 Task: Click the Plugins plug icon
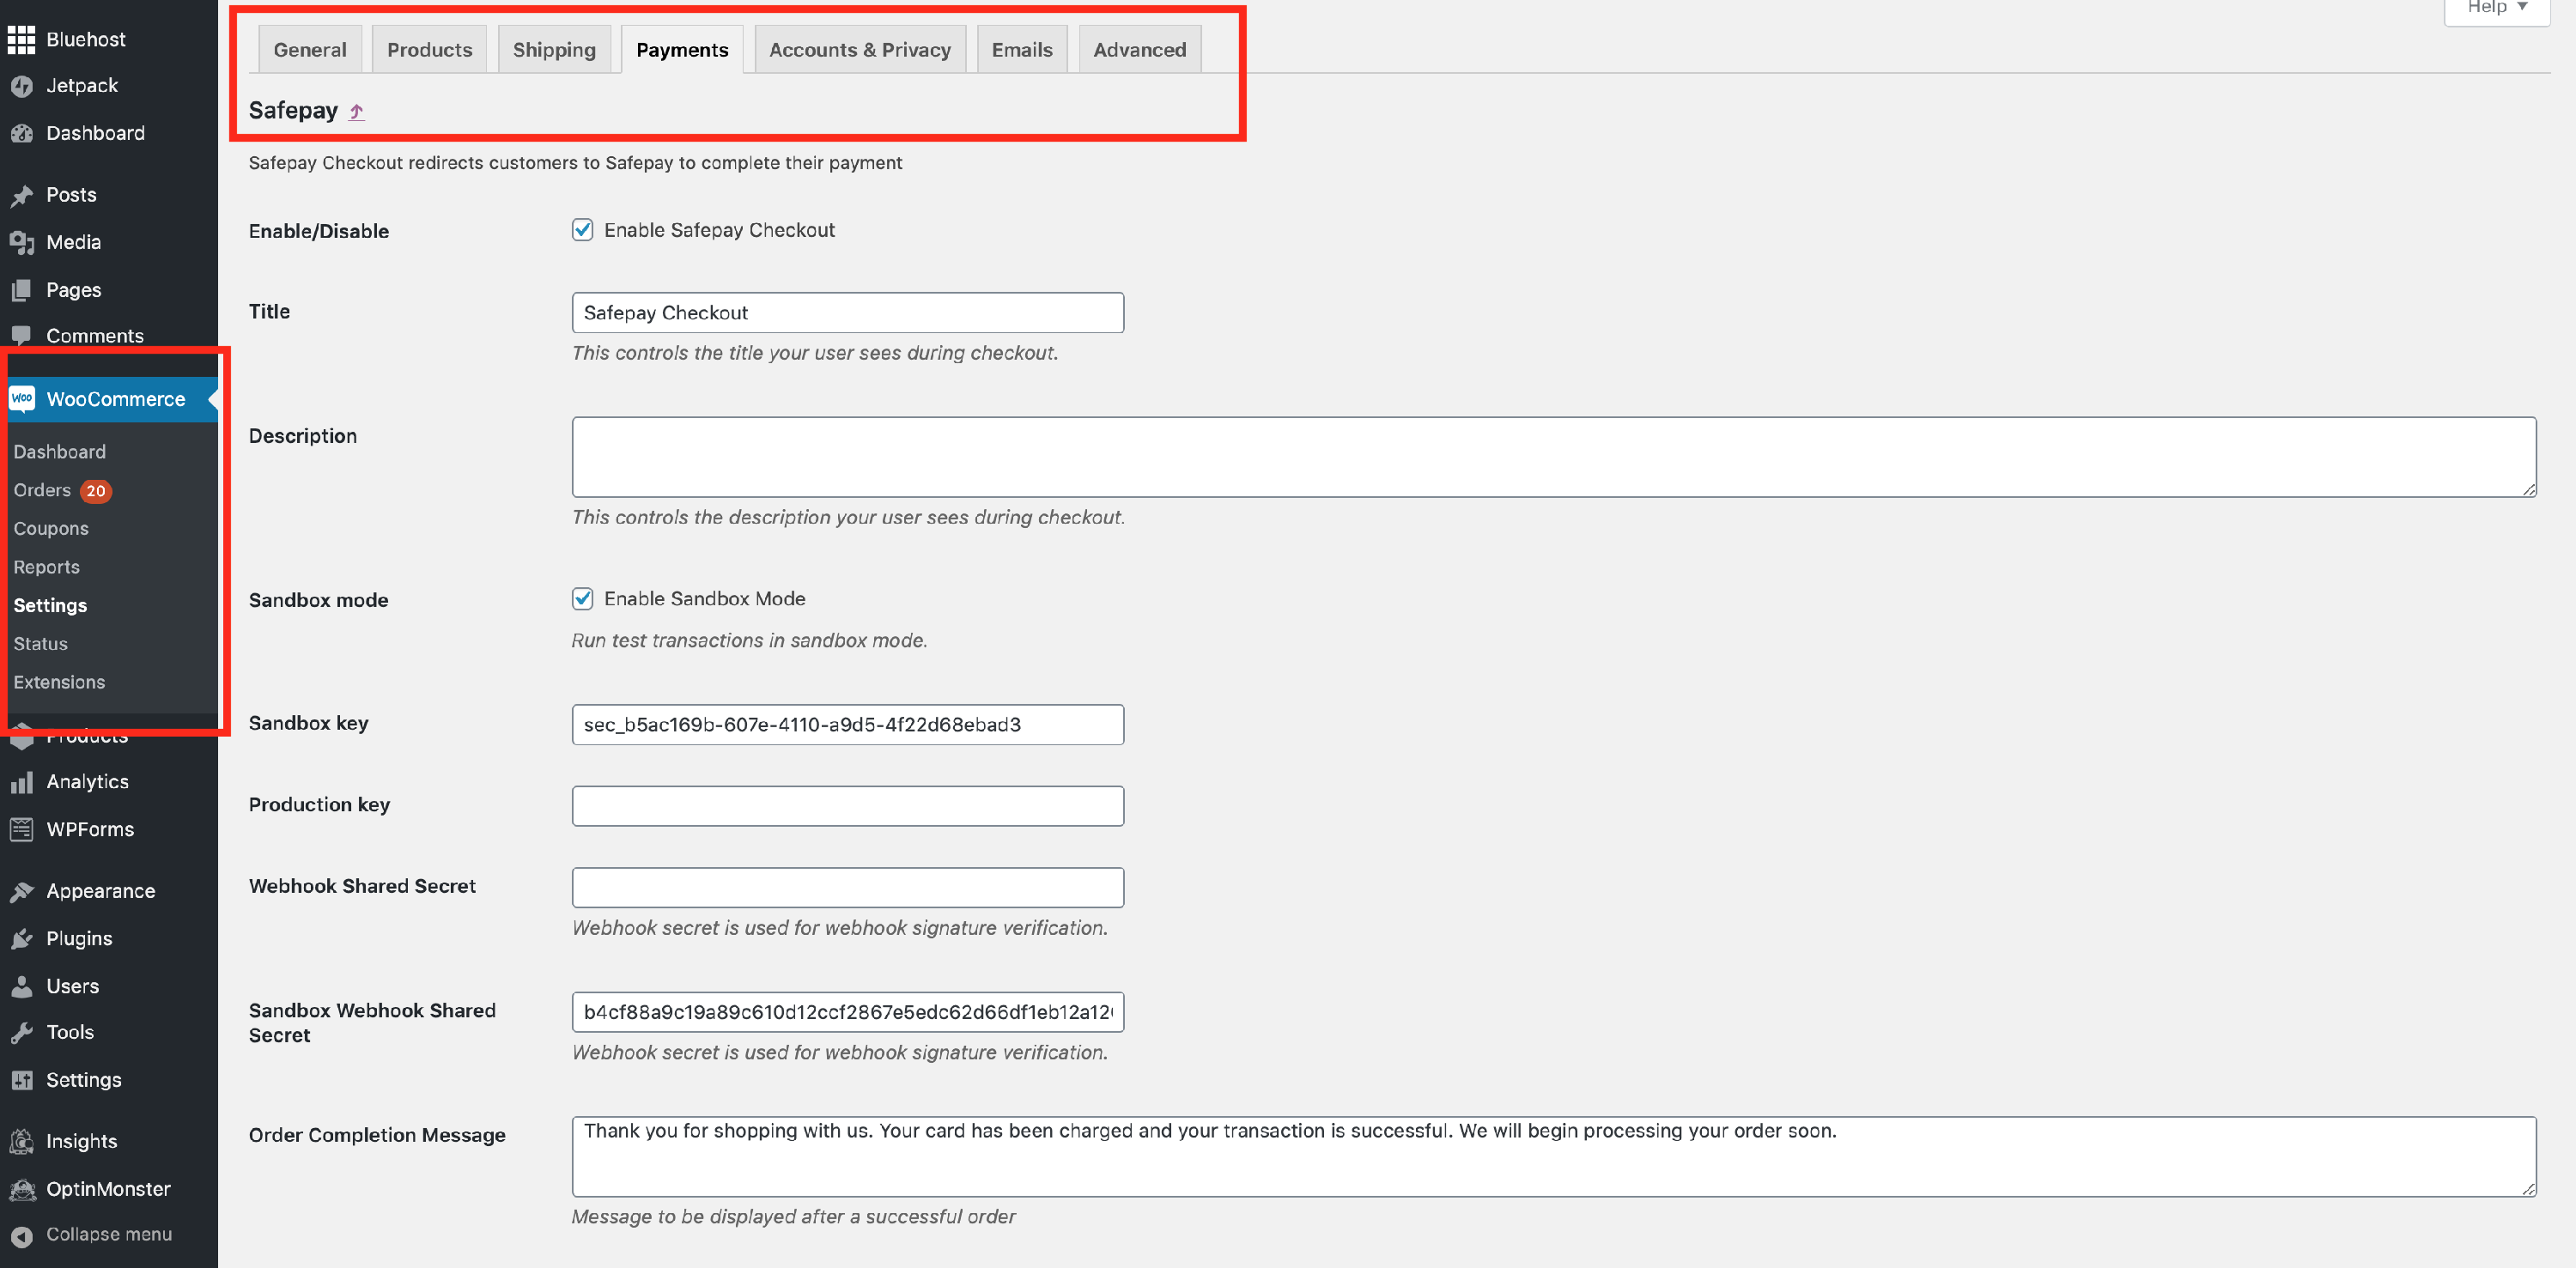click(21, 939)
